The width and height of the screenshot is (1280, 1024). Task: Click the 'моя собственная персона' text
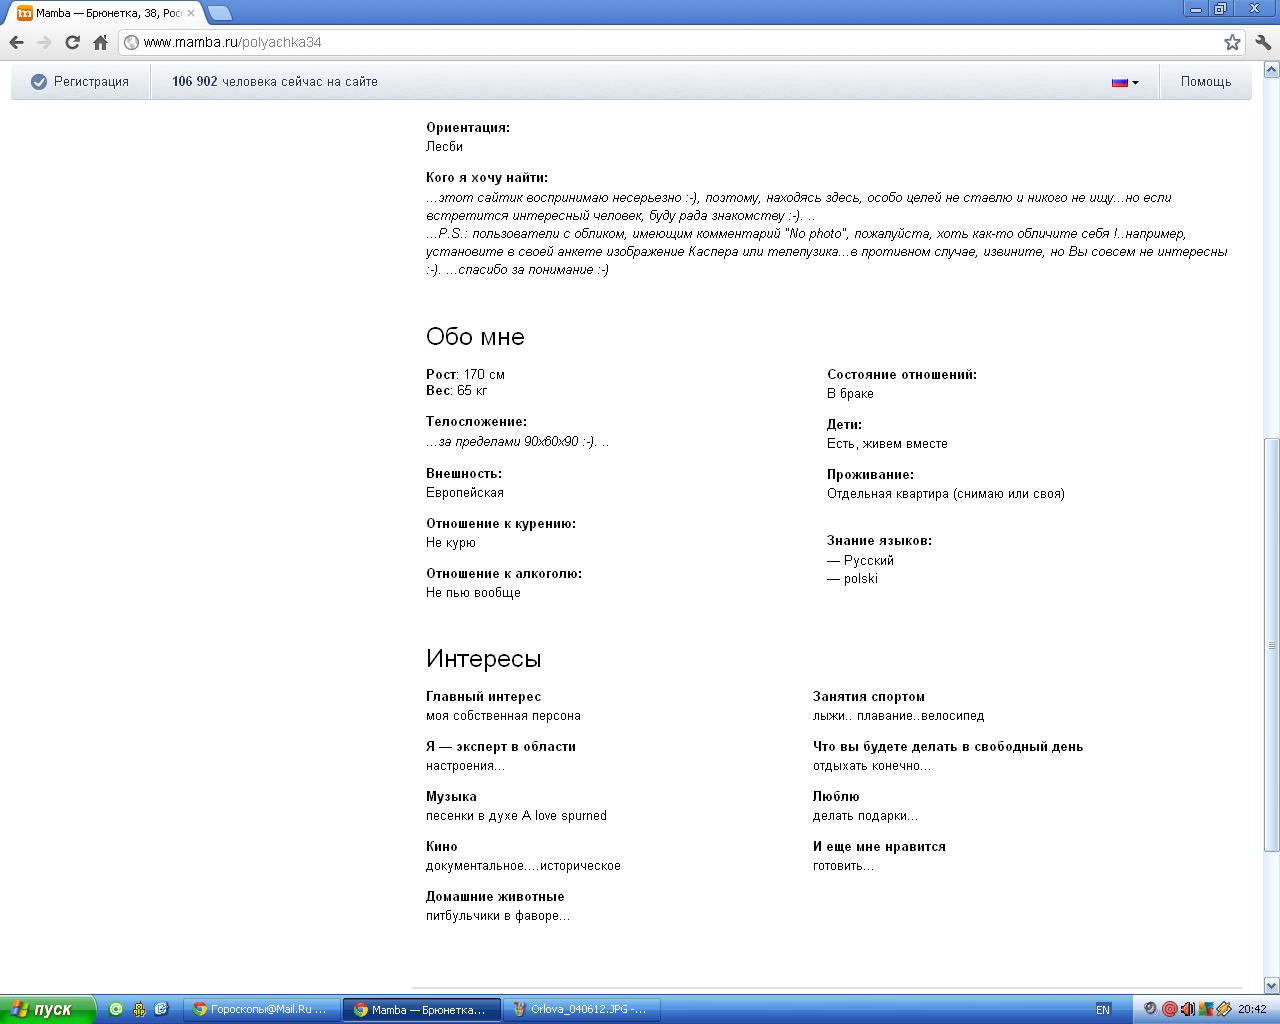(503, 715)
